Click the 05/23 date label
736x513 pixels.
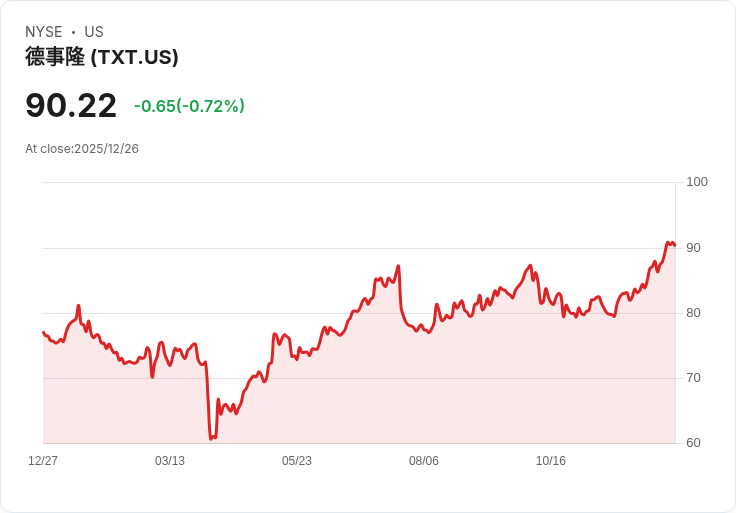coord(297,461)
